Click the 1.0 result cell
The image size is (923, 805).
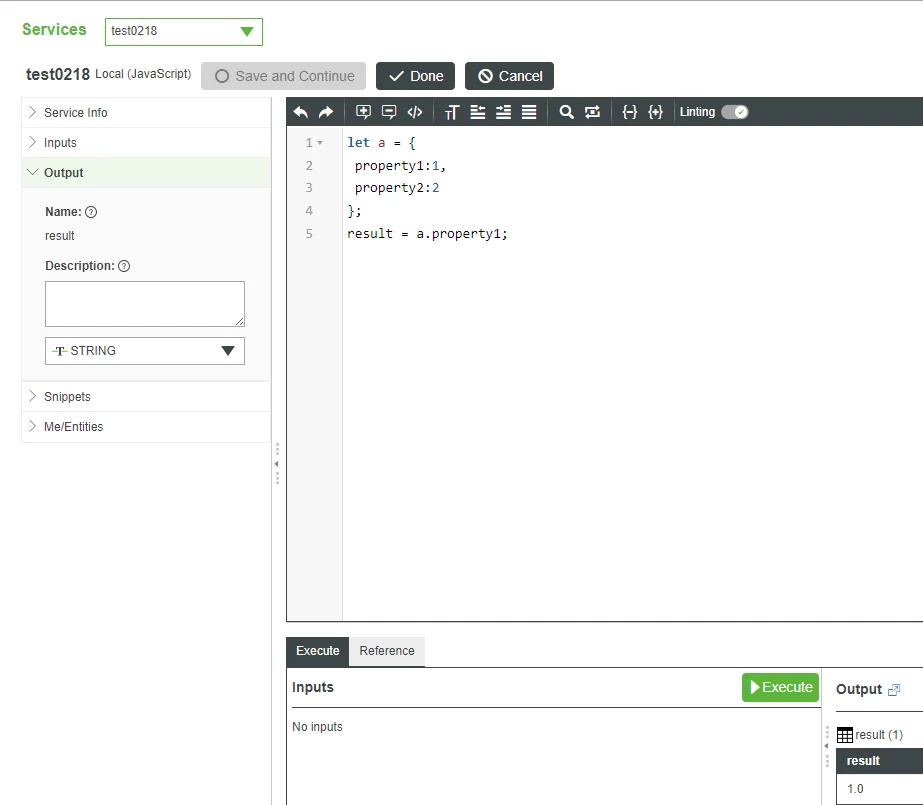(x=879, y=789)
